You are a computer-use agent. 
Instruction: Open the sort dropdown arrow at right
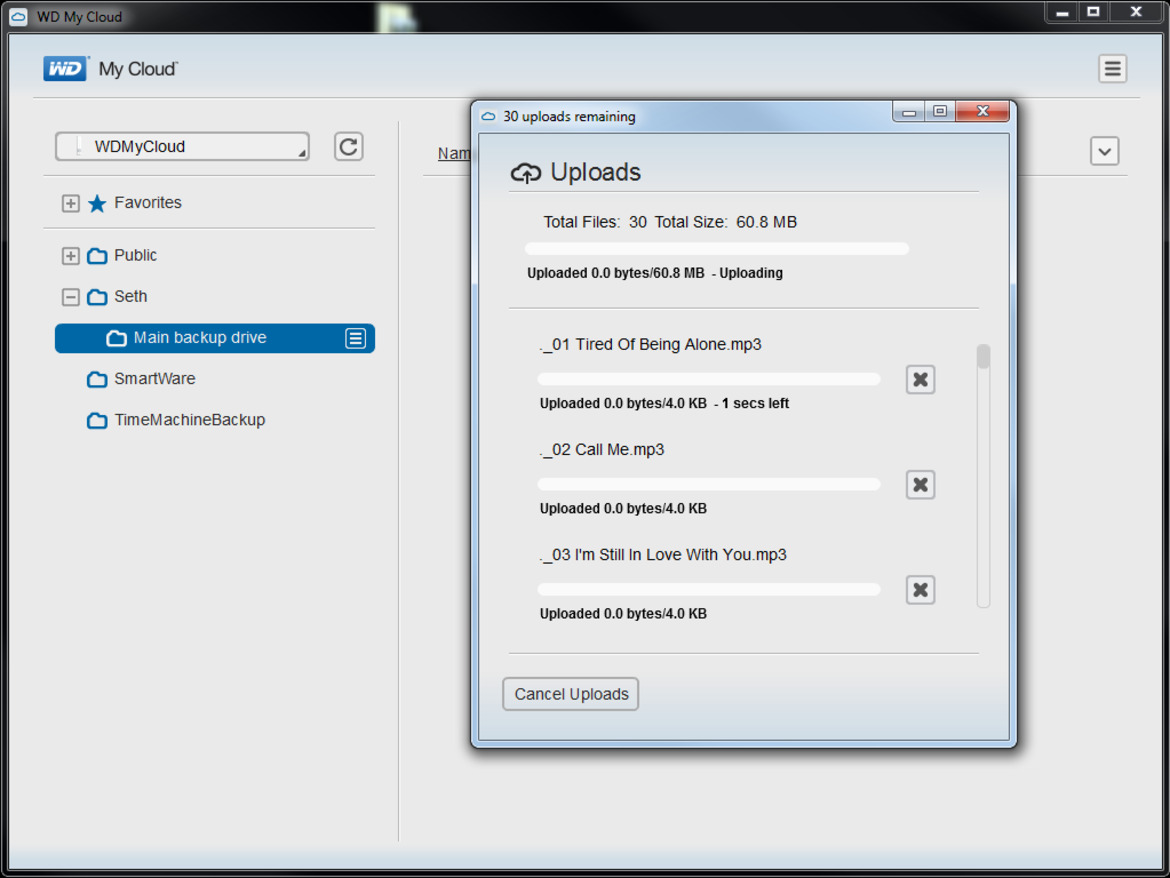(1104, 151)
